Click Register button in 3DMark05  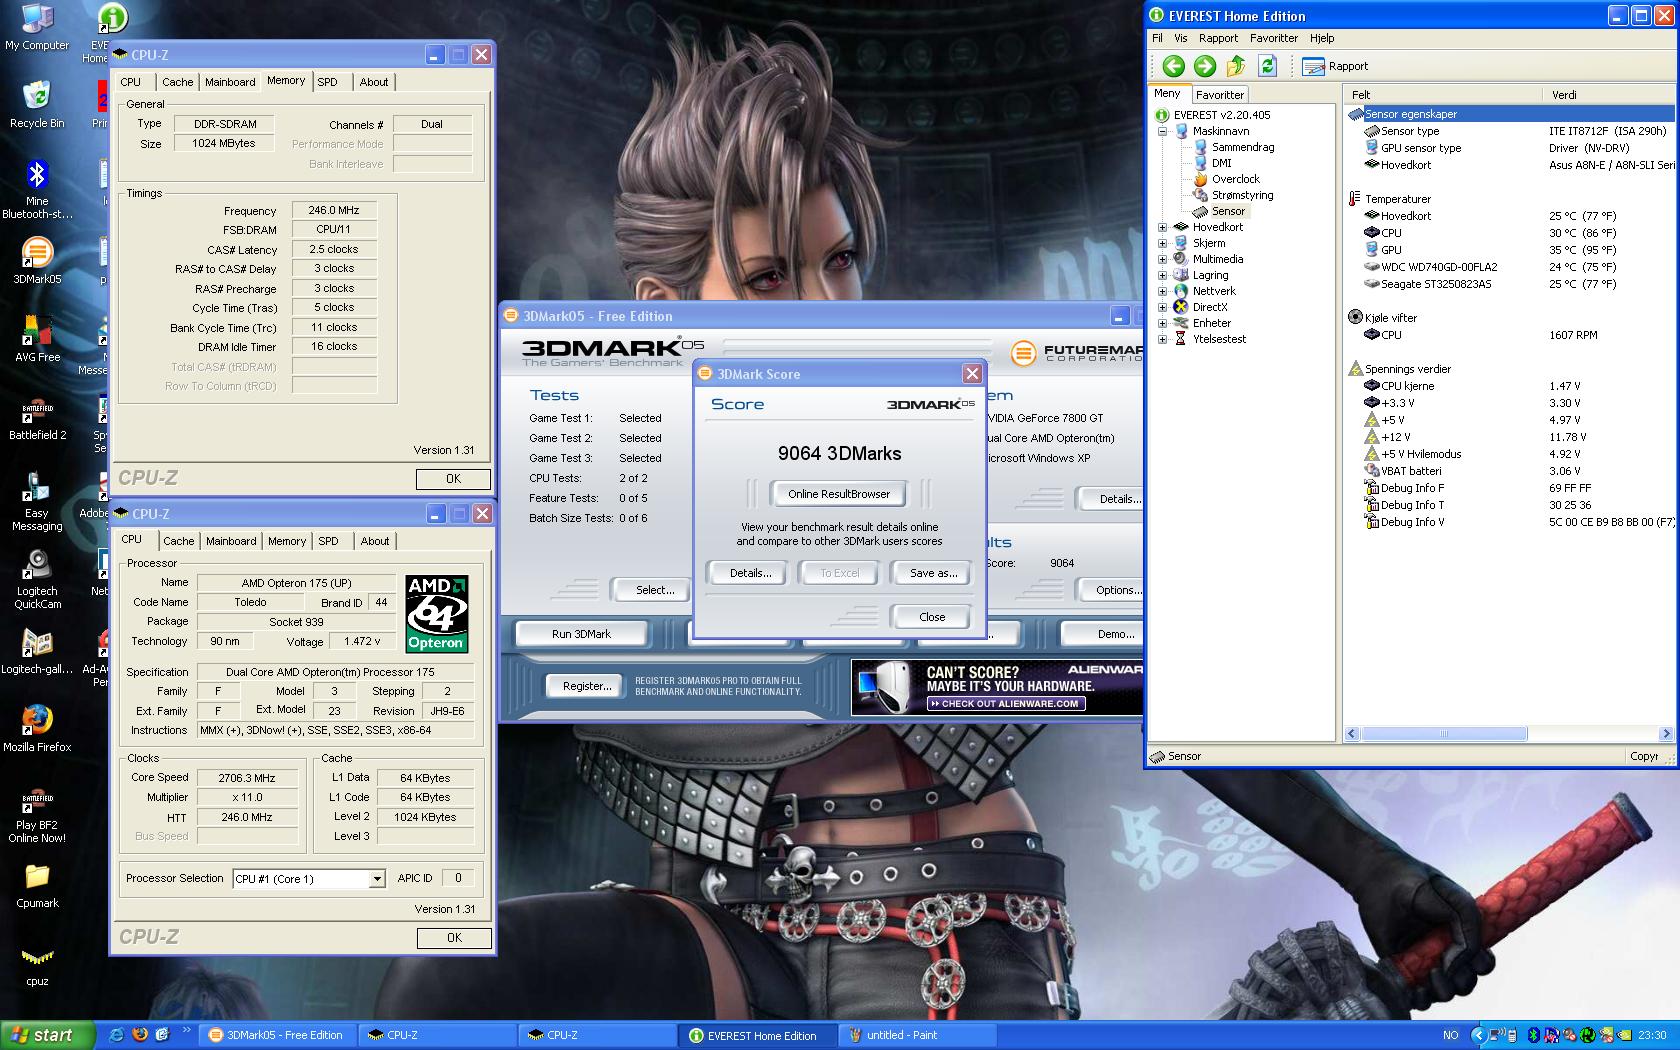[587, 686]
